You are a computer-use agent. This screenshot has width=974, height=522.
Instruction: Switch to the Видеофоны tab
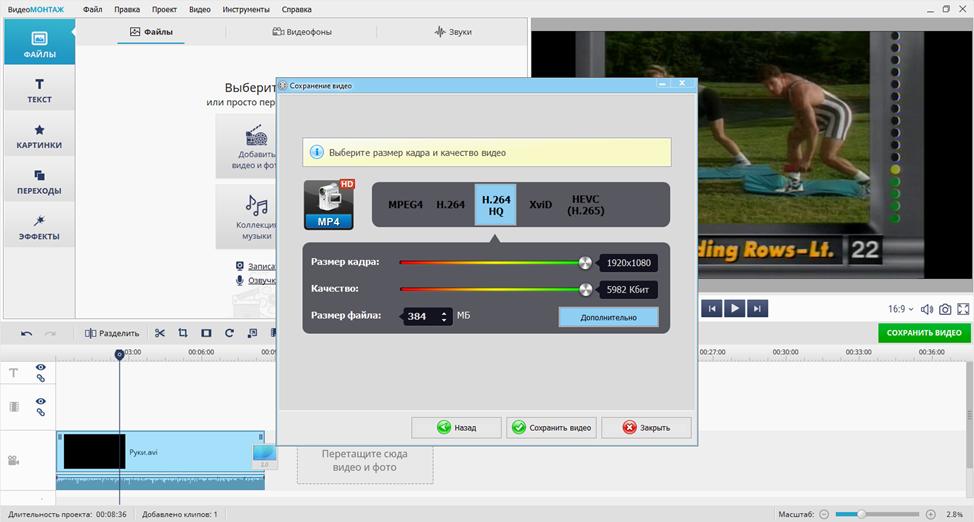302,32
